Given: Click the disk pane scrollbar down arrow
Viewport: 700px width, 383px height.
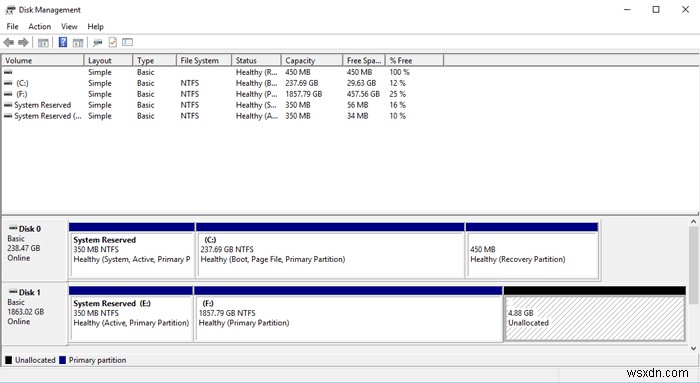Looking at the screenshot, I should point(694,348).
